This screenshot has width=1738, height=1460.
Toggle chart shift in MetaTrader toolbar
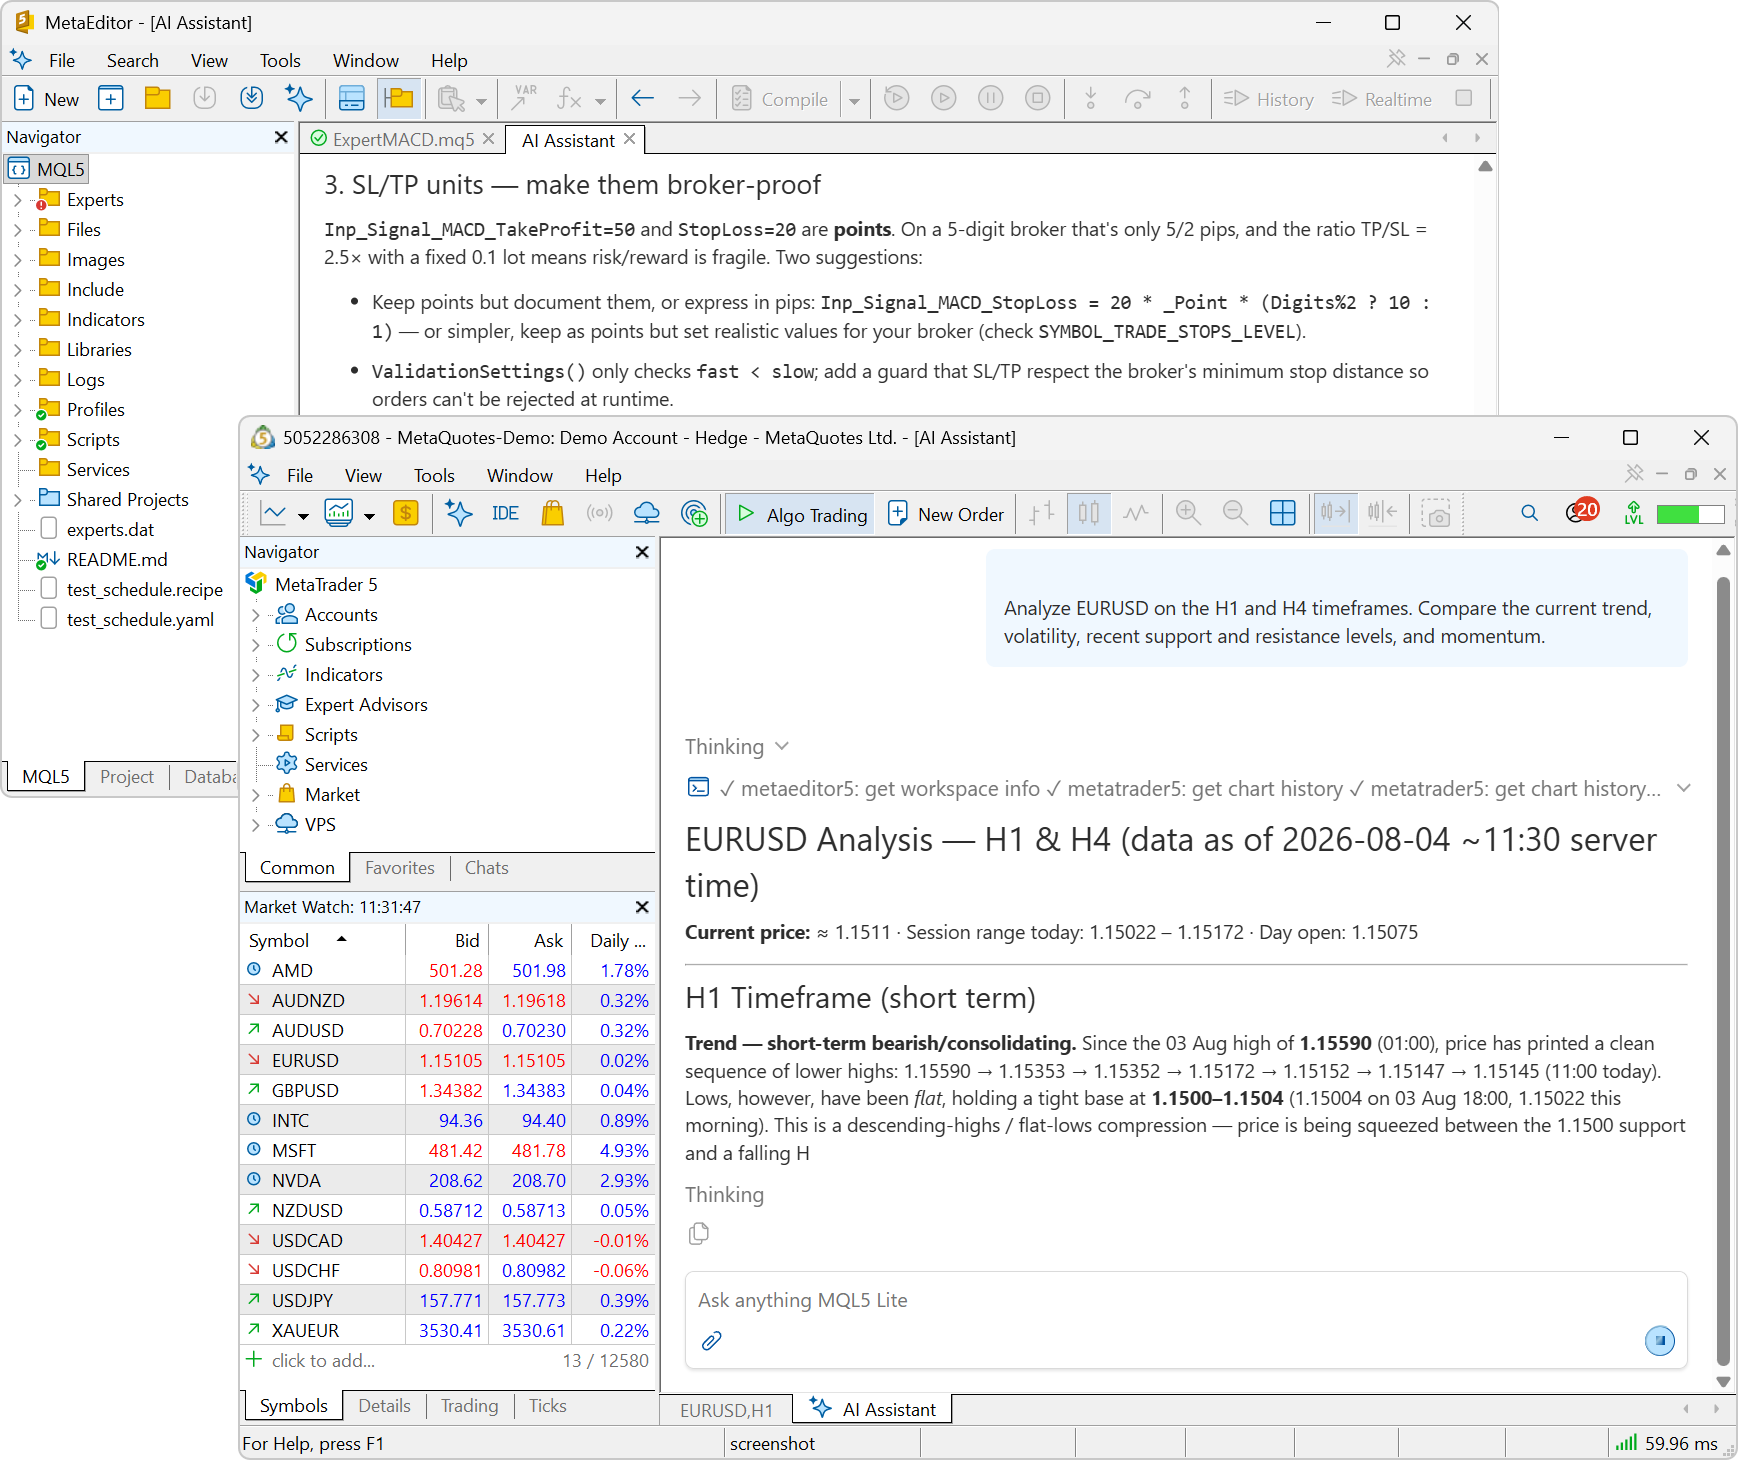[1382, 513]
